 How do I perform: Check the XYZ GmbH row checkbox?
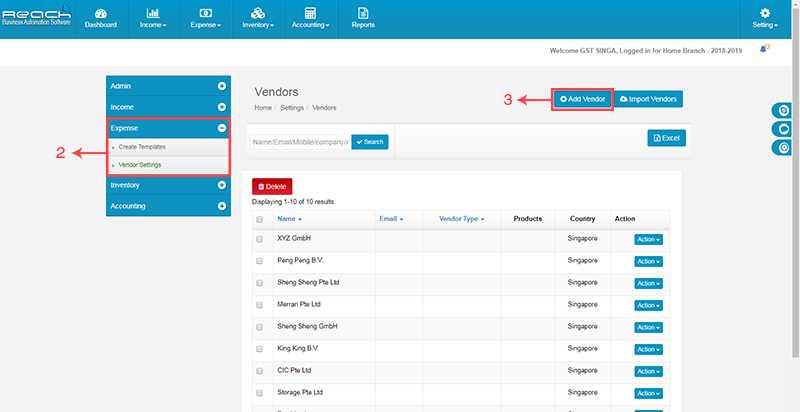(260, 239)
